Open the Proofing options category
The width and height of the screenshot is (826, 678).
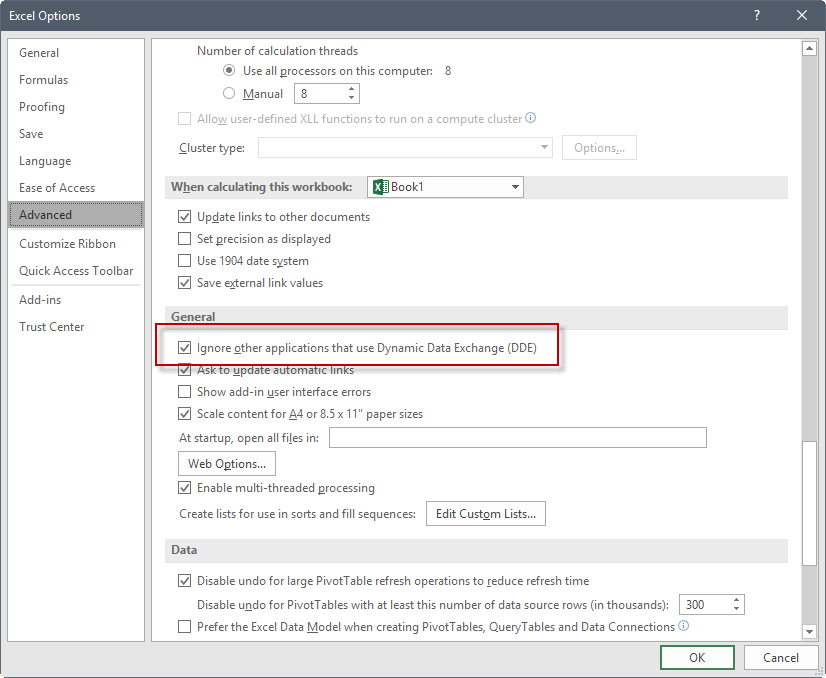76,106
